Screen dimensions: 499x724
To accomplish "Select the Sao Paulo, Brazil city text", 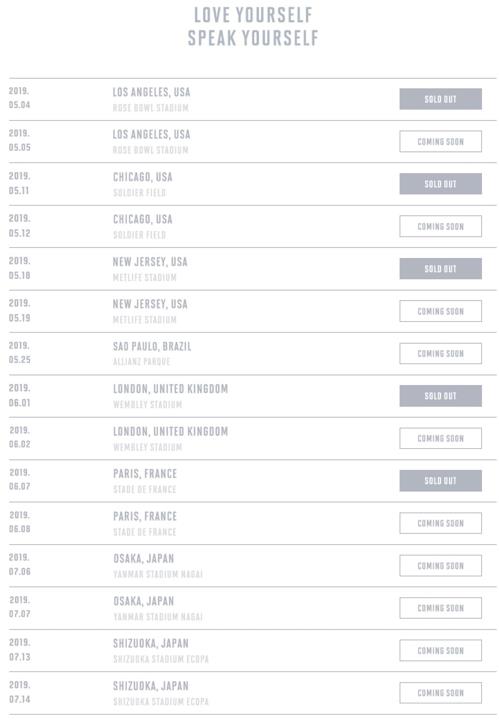I will pos(152,346).
